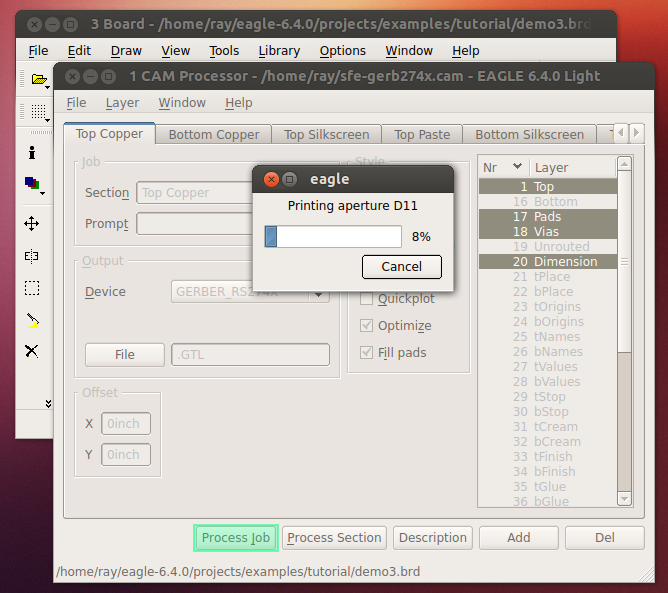The height and width of the screenshot is (593, 668).
Task: Click the Process Section button
Action: click(x=334, y=538)
